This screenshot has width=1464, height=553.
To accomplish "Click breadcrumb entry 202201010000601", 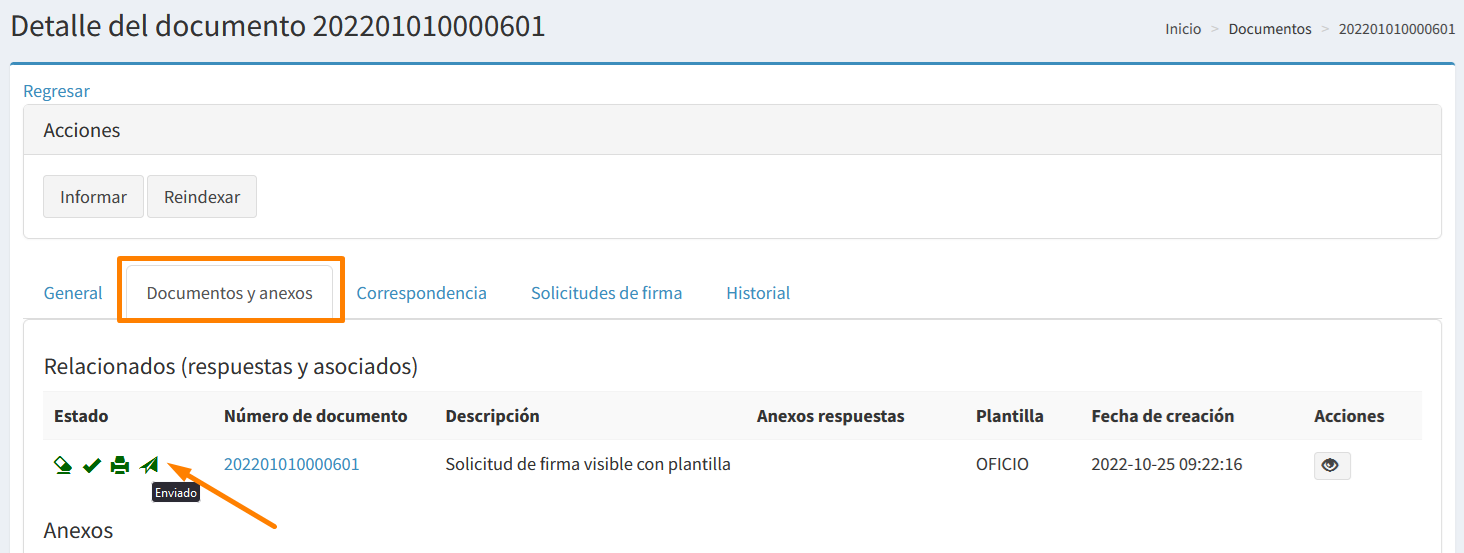I will click(1397, 29).
